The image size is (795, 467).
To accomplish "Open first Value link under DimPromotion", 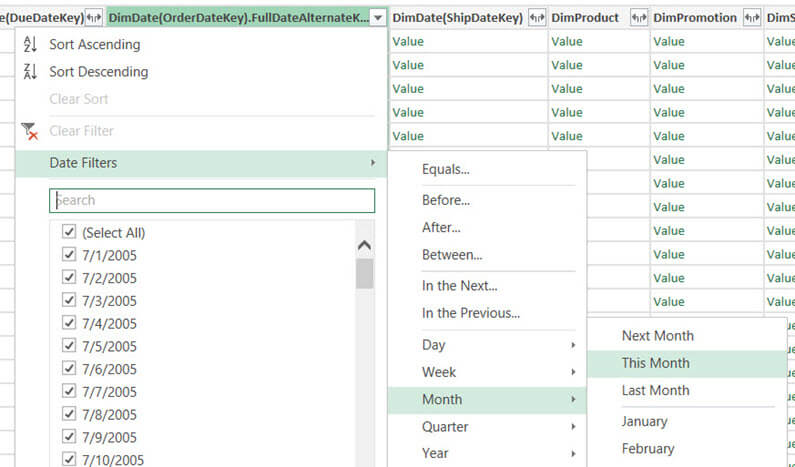I will [x=668, y=41].
